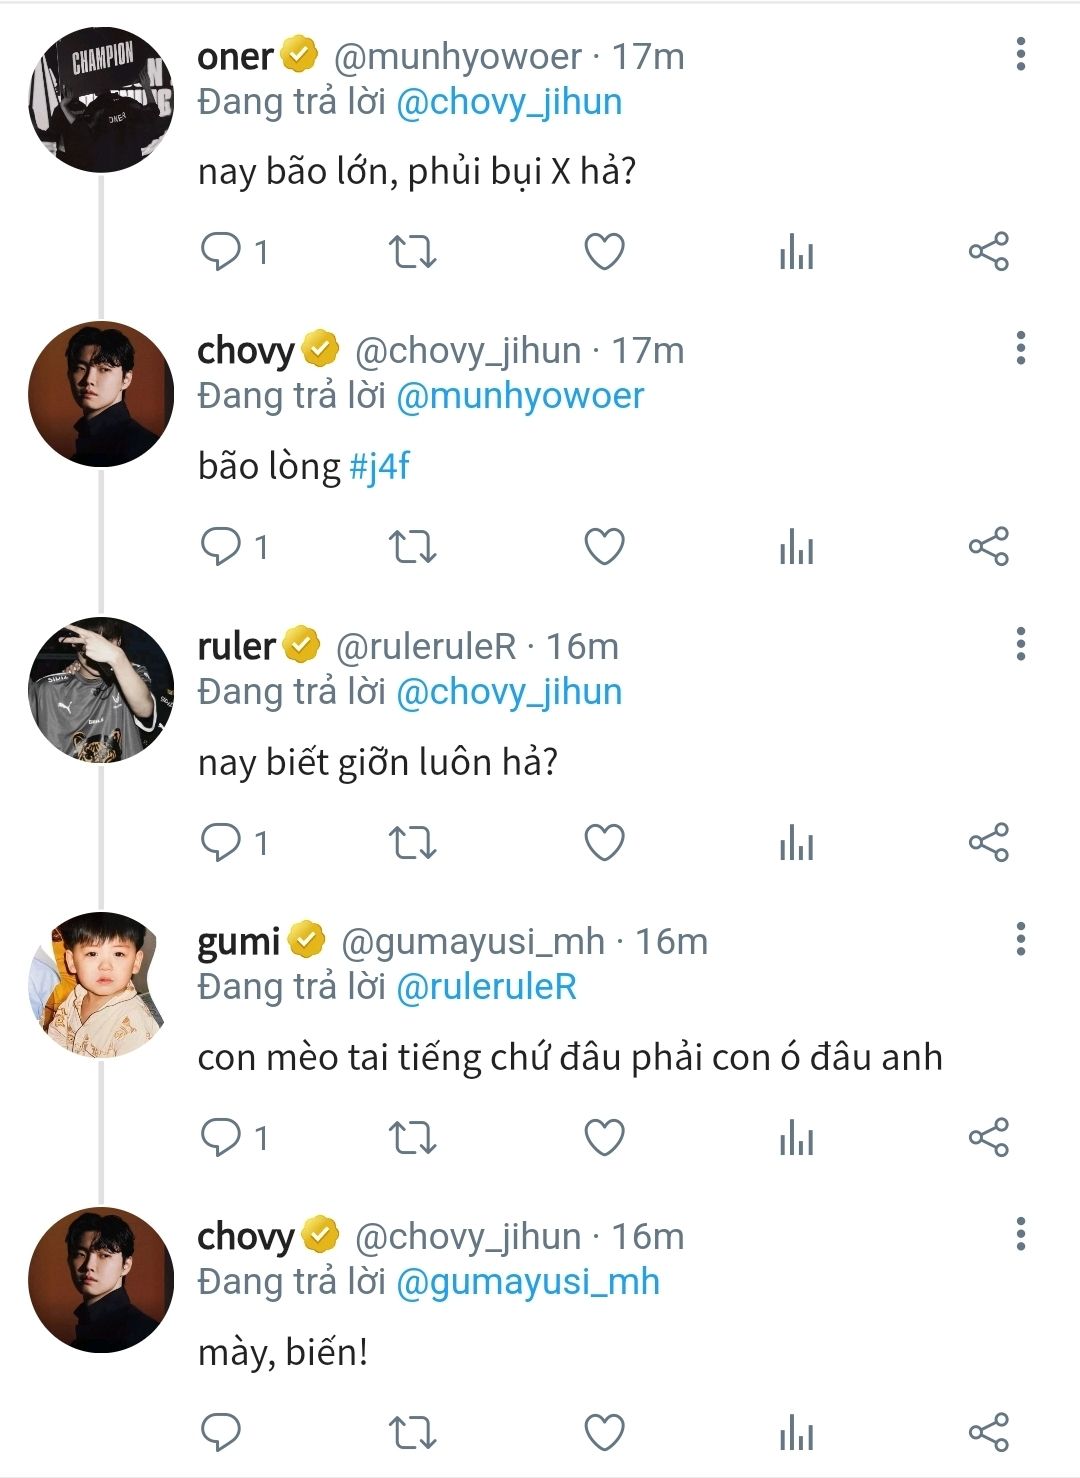Retweet chovy's 'bão lòng' tweet
This screenshot has width=1080, height=1478.
click(x=412, y=547)
